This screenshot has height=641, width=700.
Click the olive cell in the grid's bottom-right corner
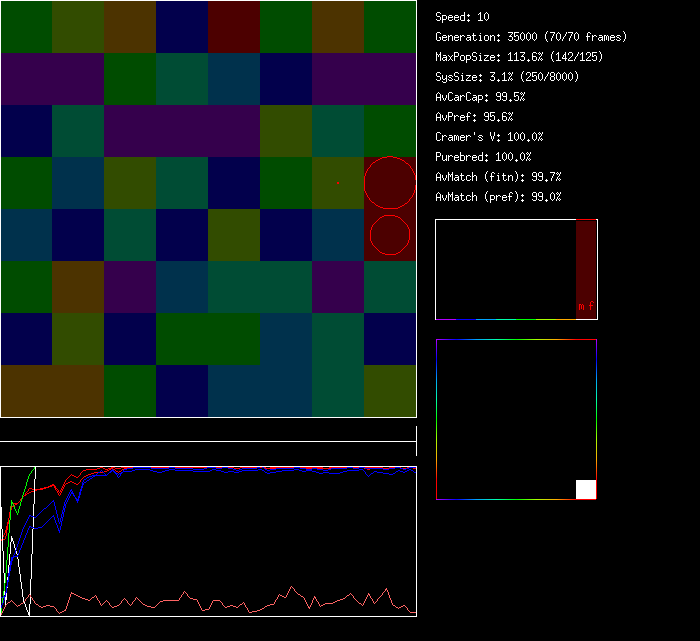coord(390,391)
